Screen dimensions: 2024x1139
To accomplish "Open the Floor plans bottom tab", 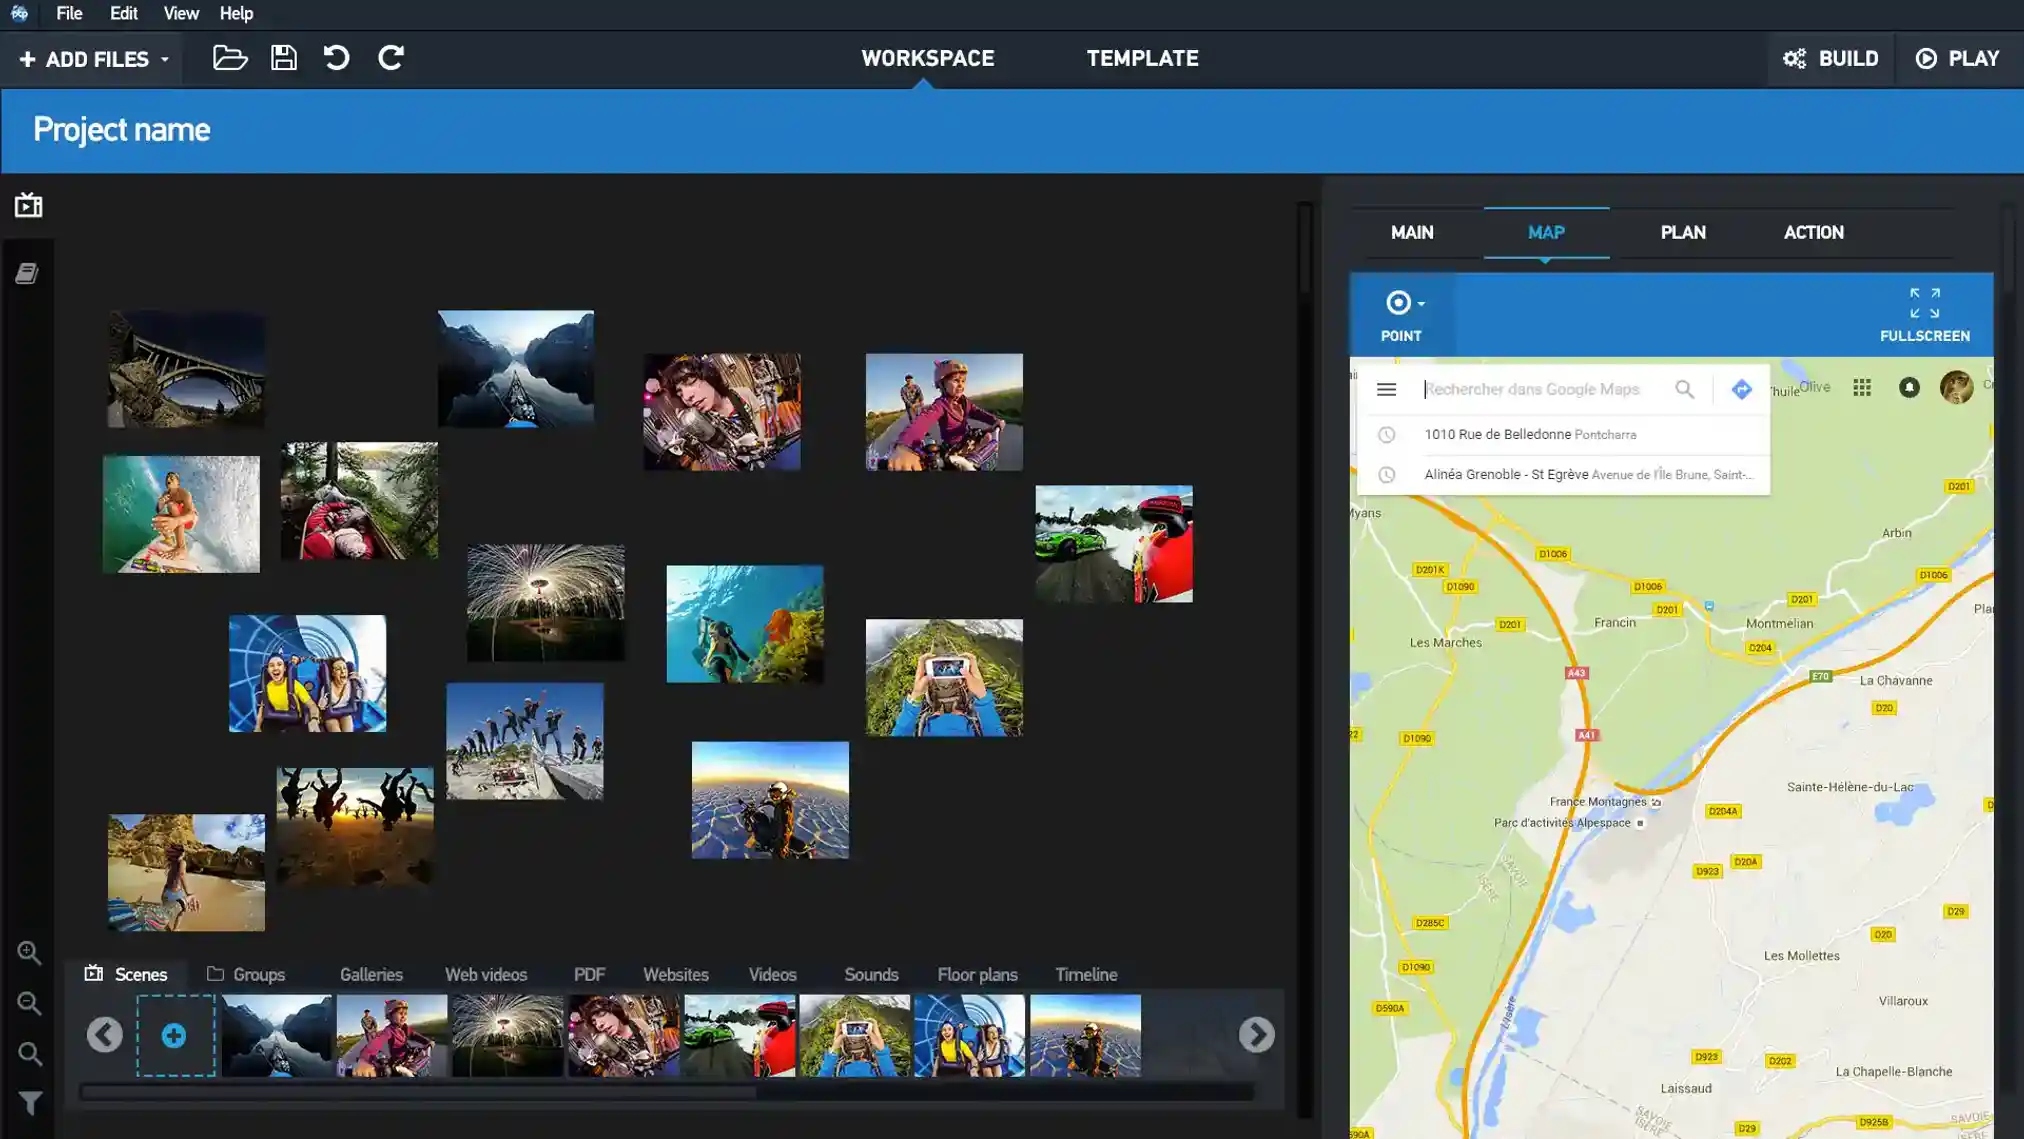I will point(977,974).
